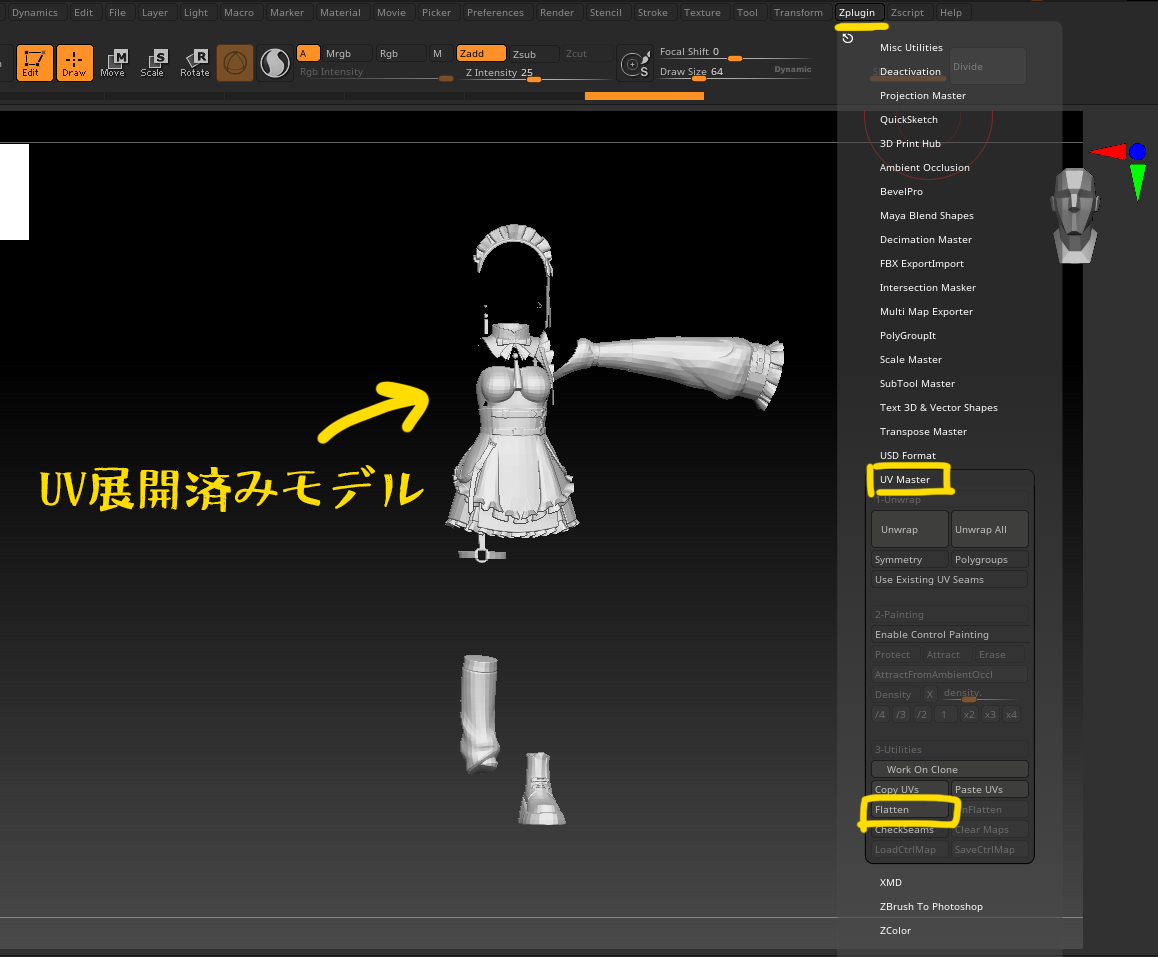Click the sculptris sphere icon beside Gizmo
Viewport: 1158px width, 957px height.
(x=274, y=64)
